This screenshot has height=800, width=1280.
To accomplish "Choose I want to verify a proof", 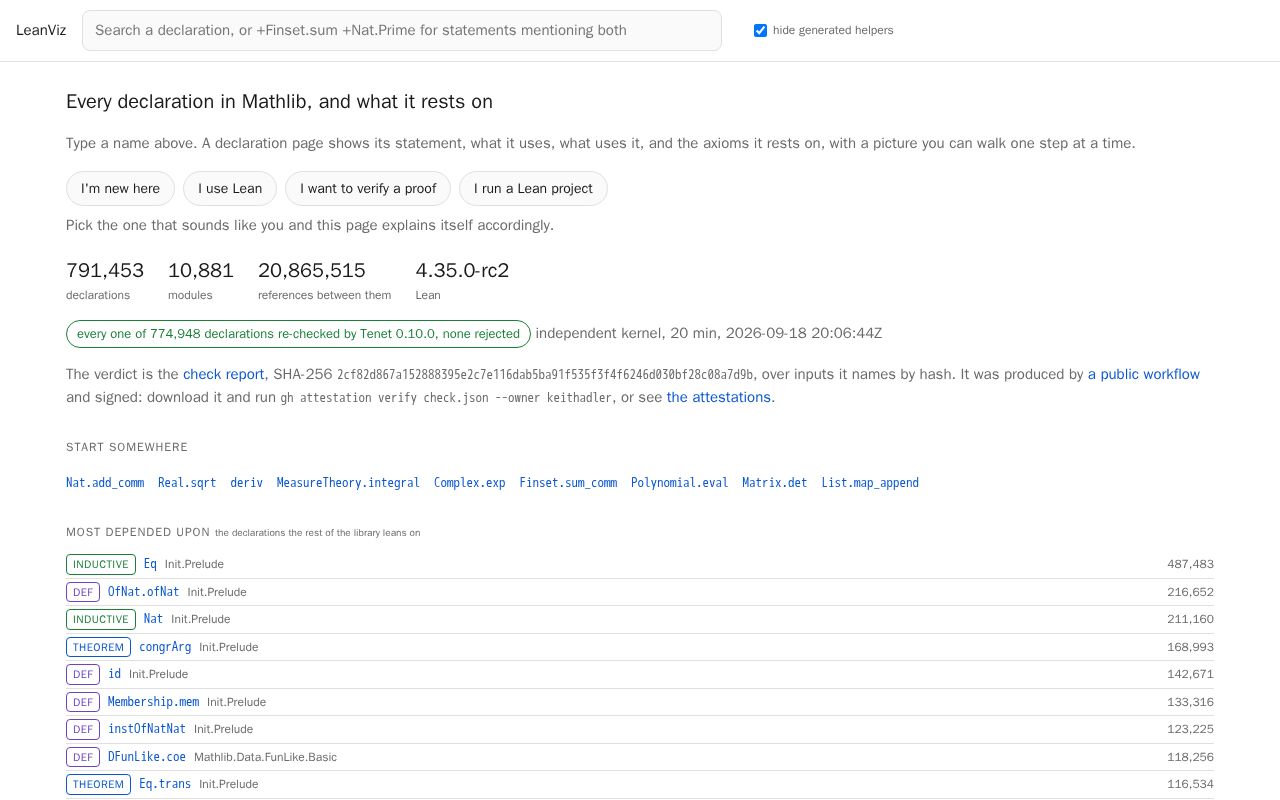I will coord(368,188).
